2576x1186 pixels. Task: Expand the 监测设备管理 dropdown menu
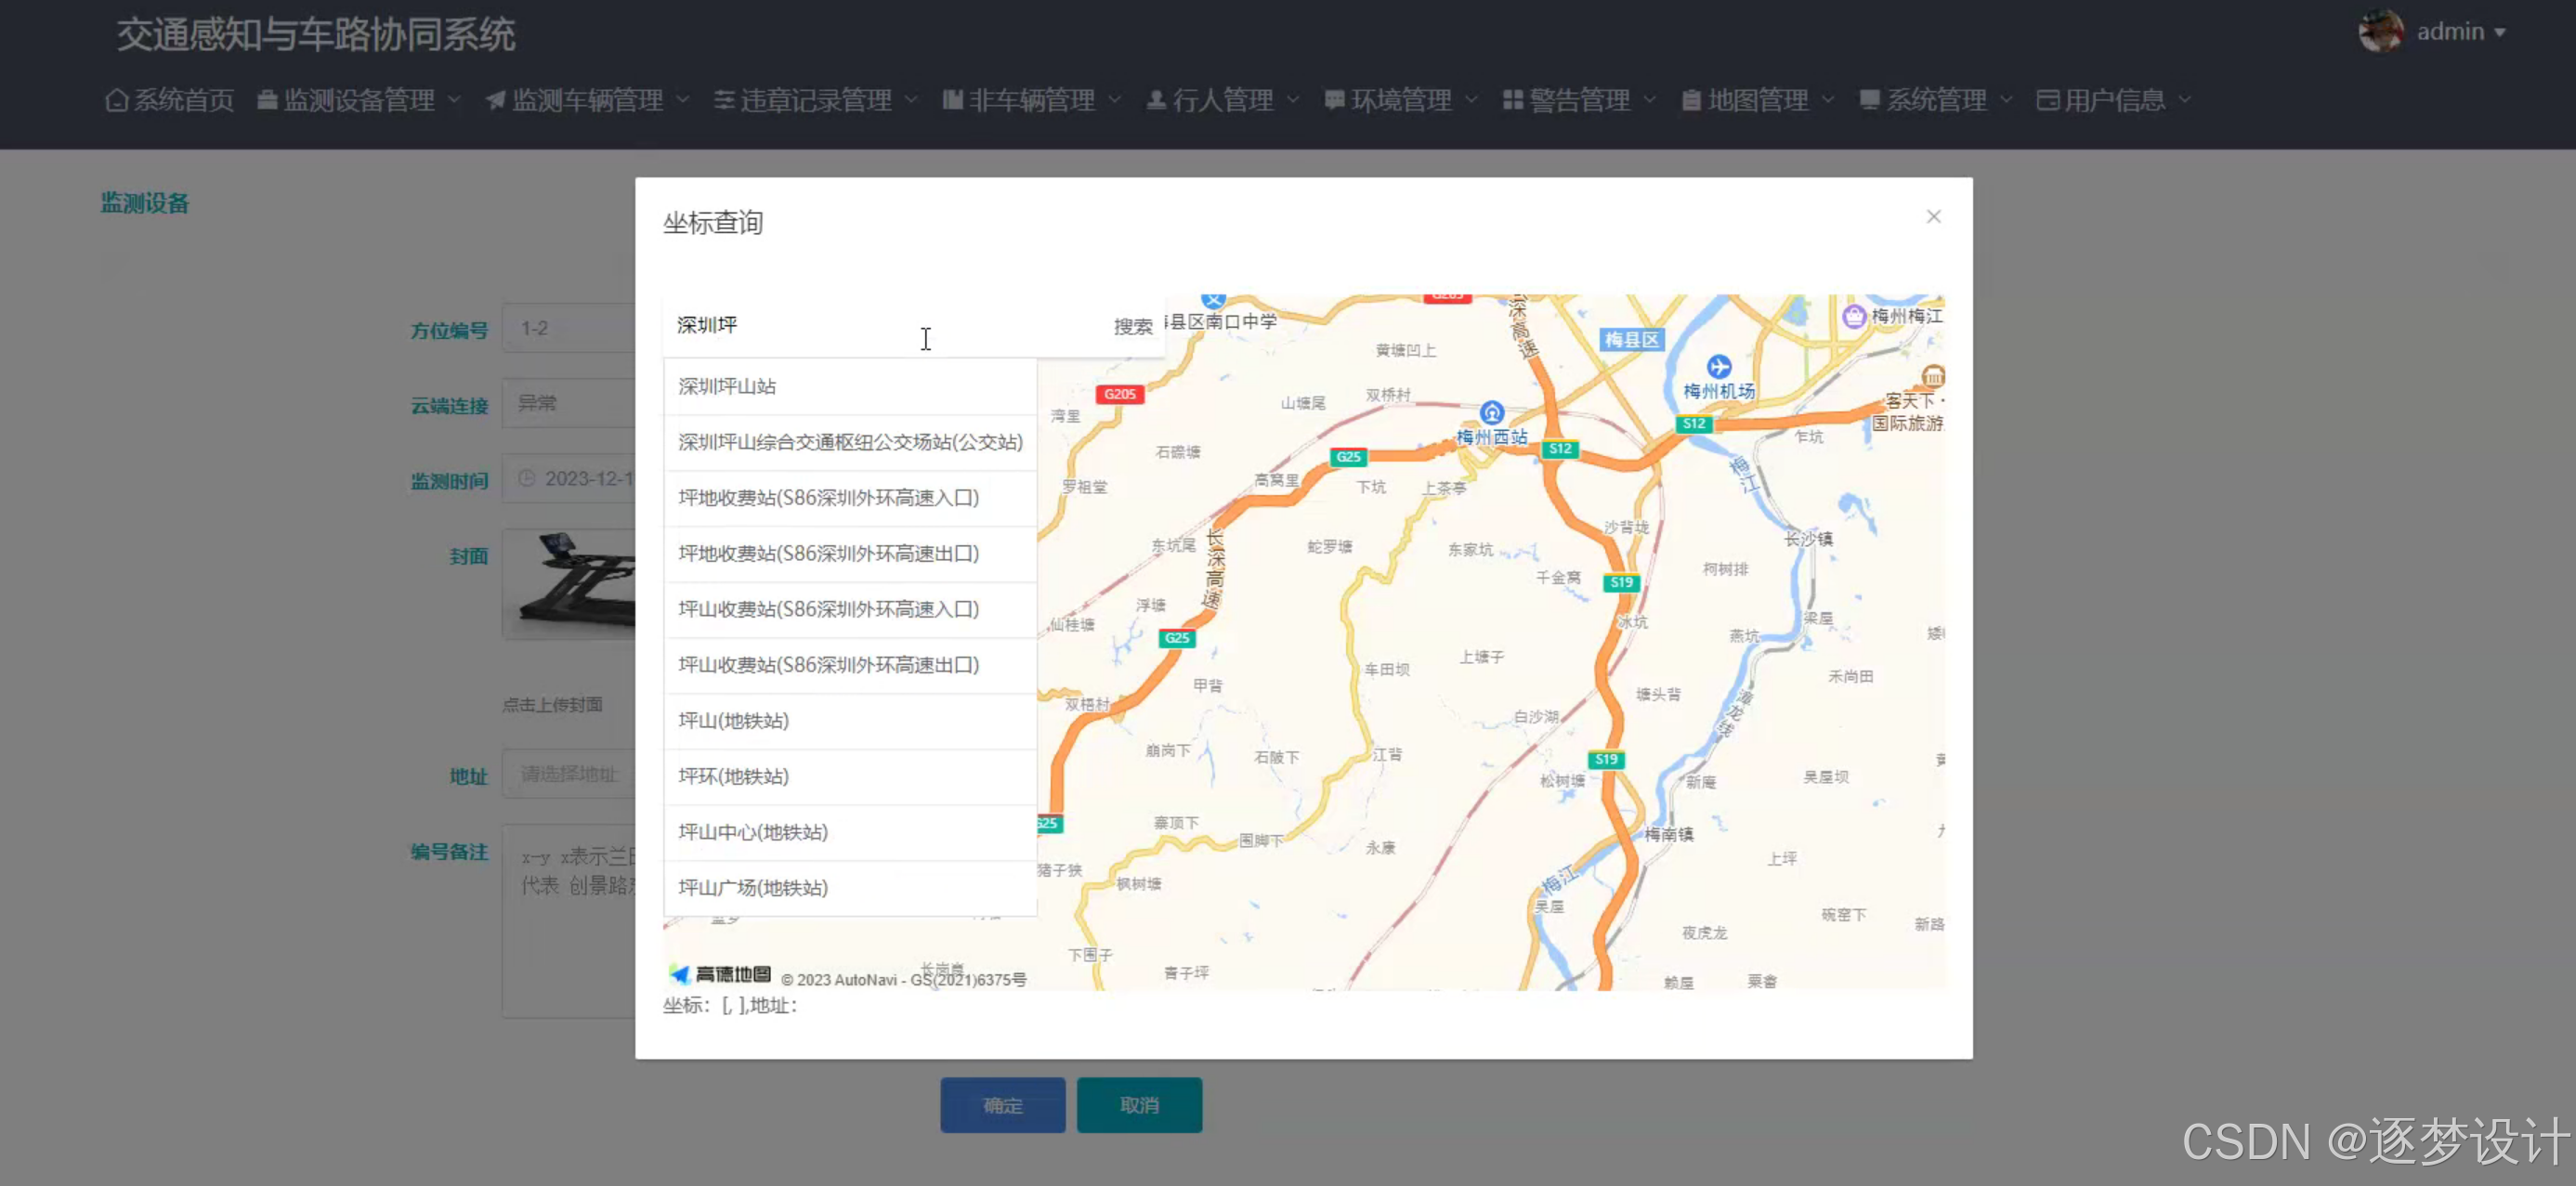(x=359, y=101)
